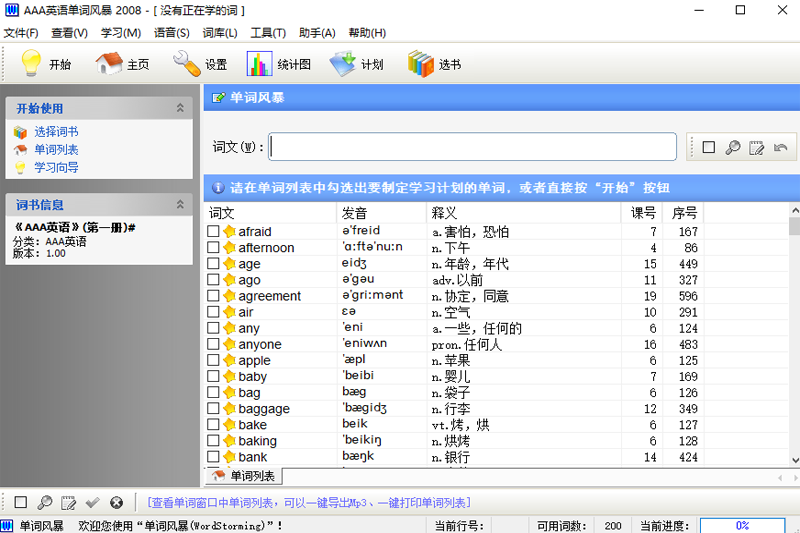Image resolution: width=800 pixels, height=533 pixels.
Task: Click the lightbulb icon beside 学习向导
Action: [20, 167]
